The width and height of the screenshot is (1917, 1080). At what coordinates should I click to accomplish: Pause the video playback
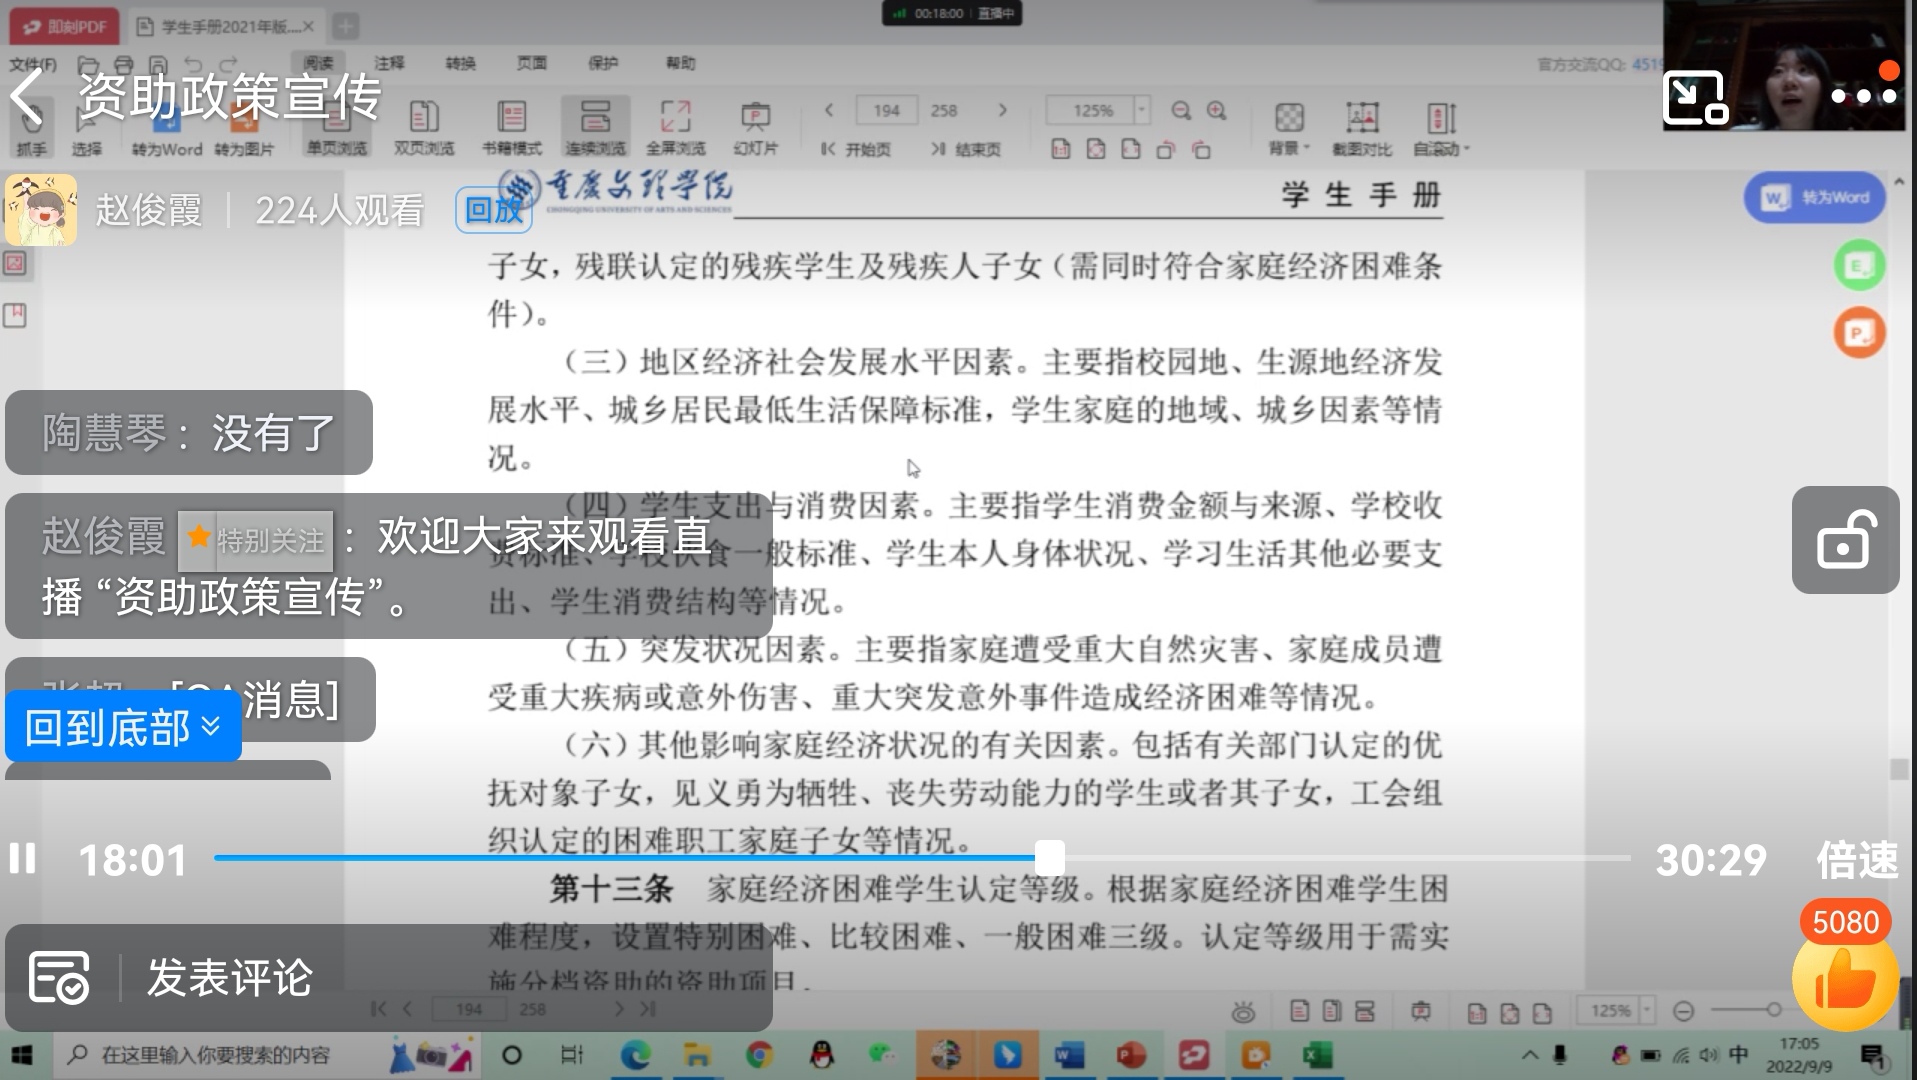tap(23, 859)
